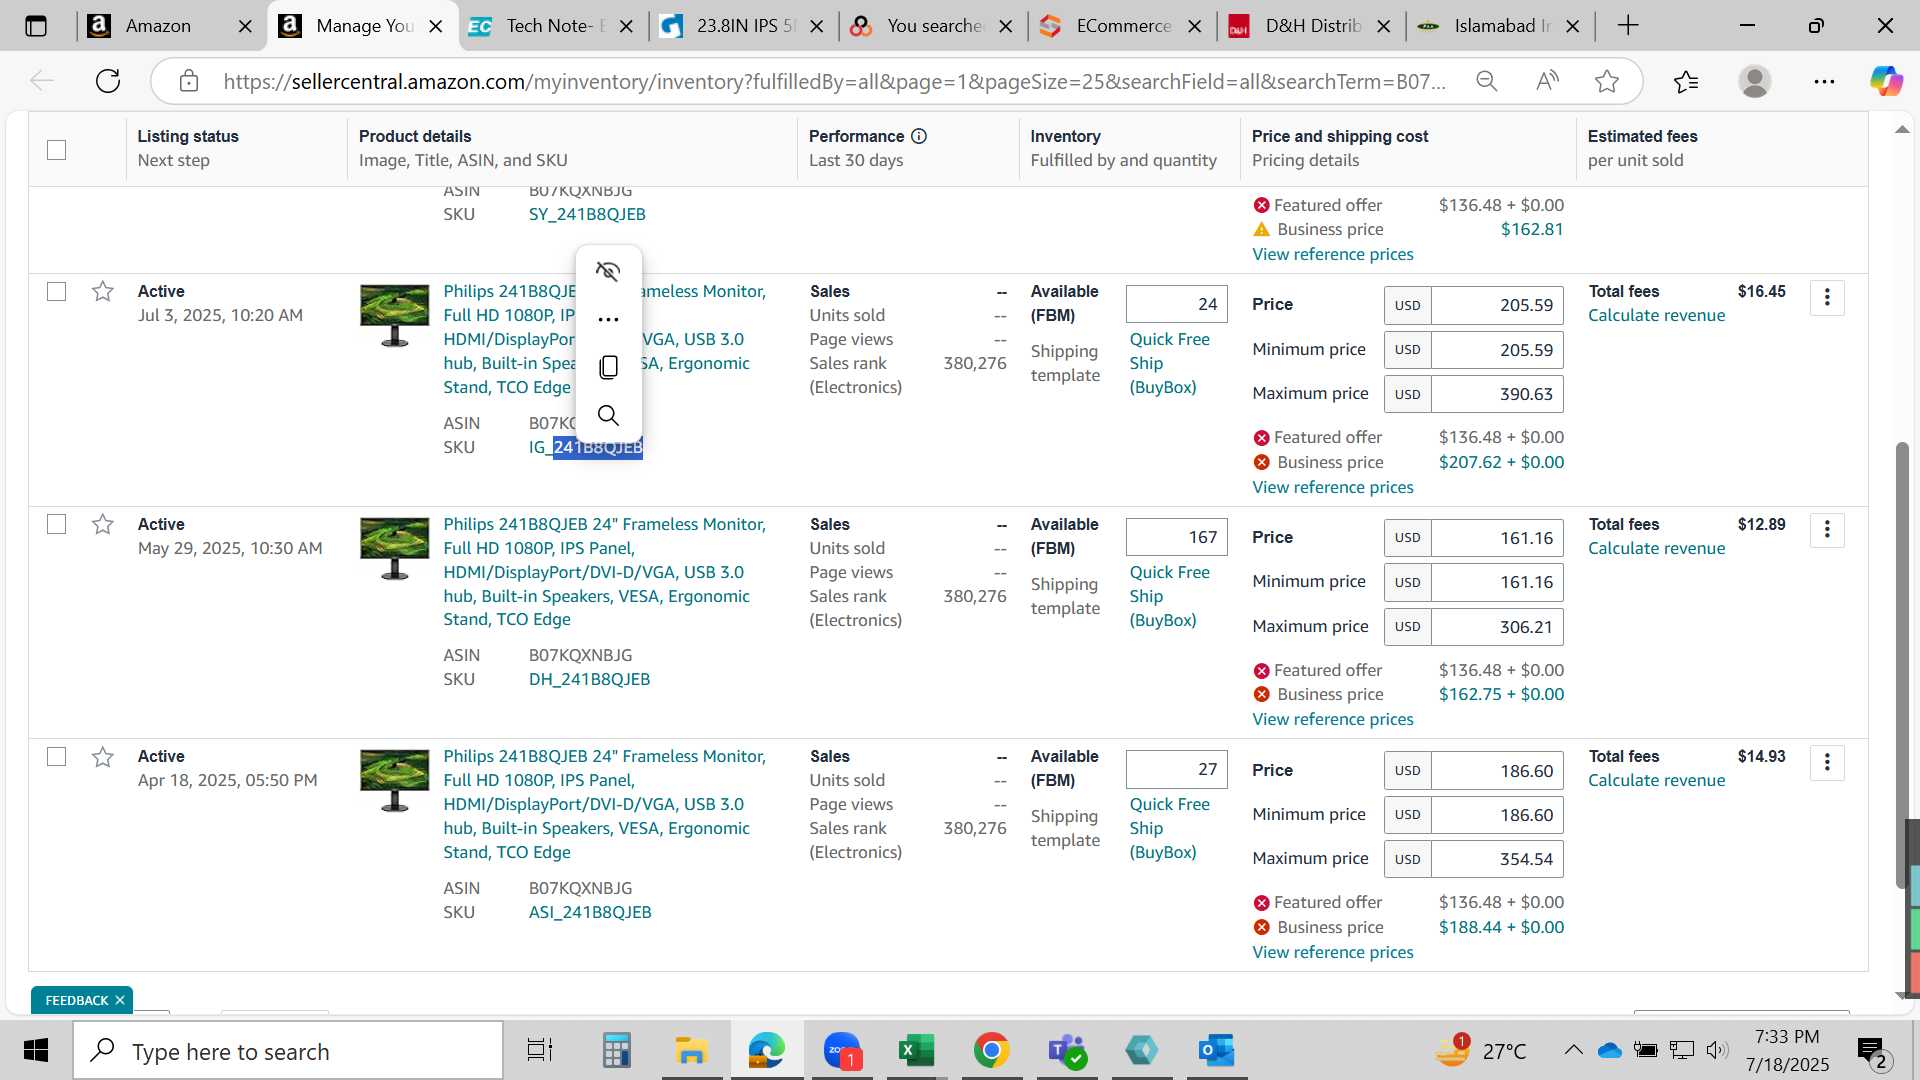Viewport: 1920px width, 1080px height.
Task: Check the May 29, 2025 listing checkbox
Action: tap(57, 525)
